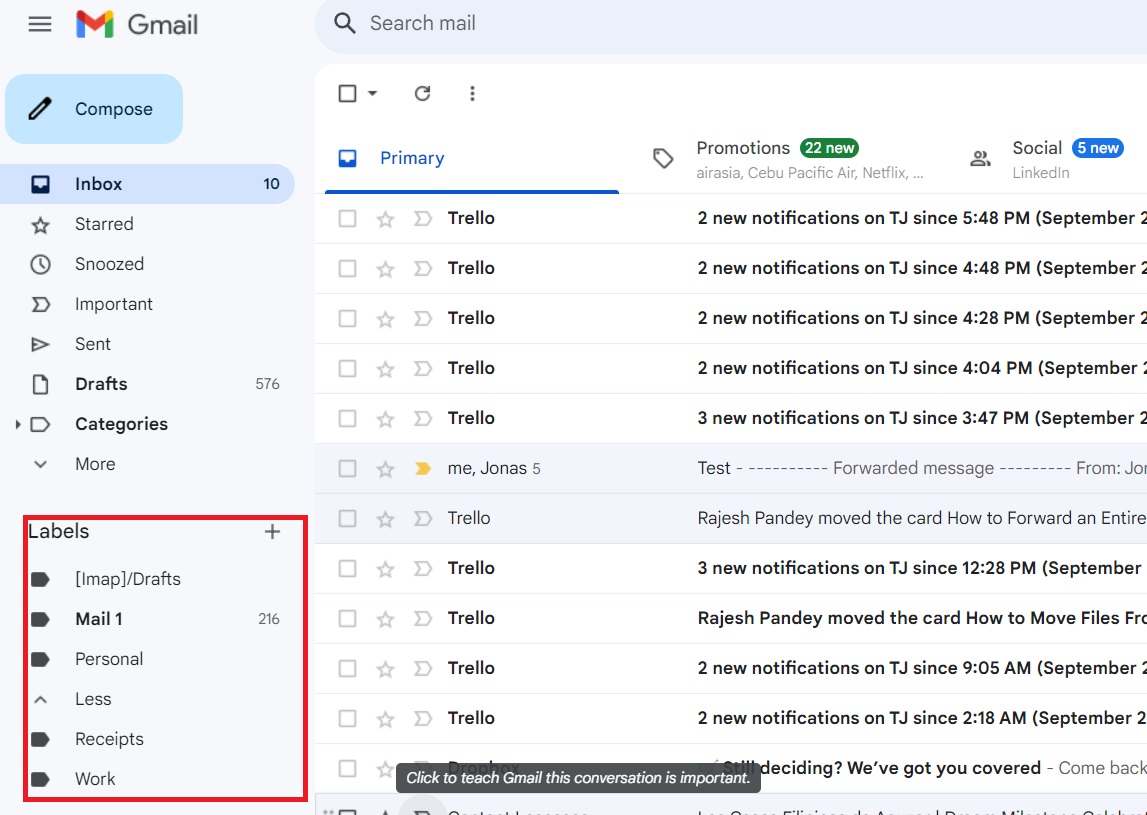Star the Trello 2:18 AM email
The width and height of the screenshot is (1147, 815).
pyautogui.click(x=386, y=718)
